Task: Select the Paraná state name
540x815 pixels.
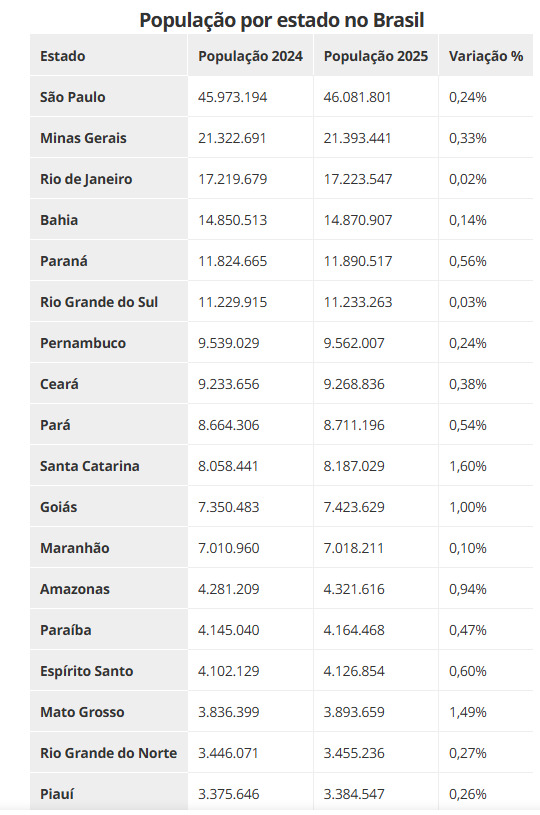Action: [63, 261]
